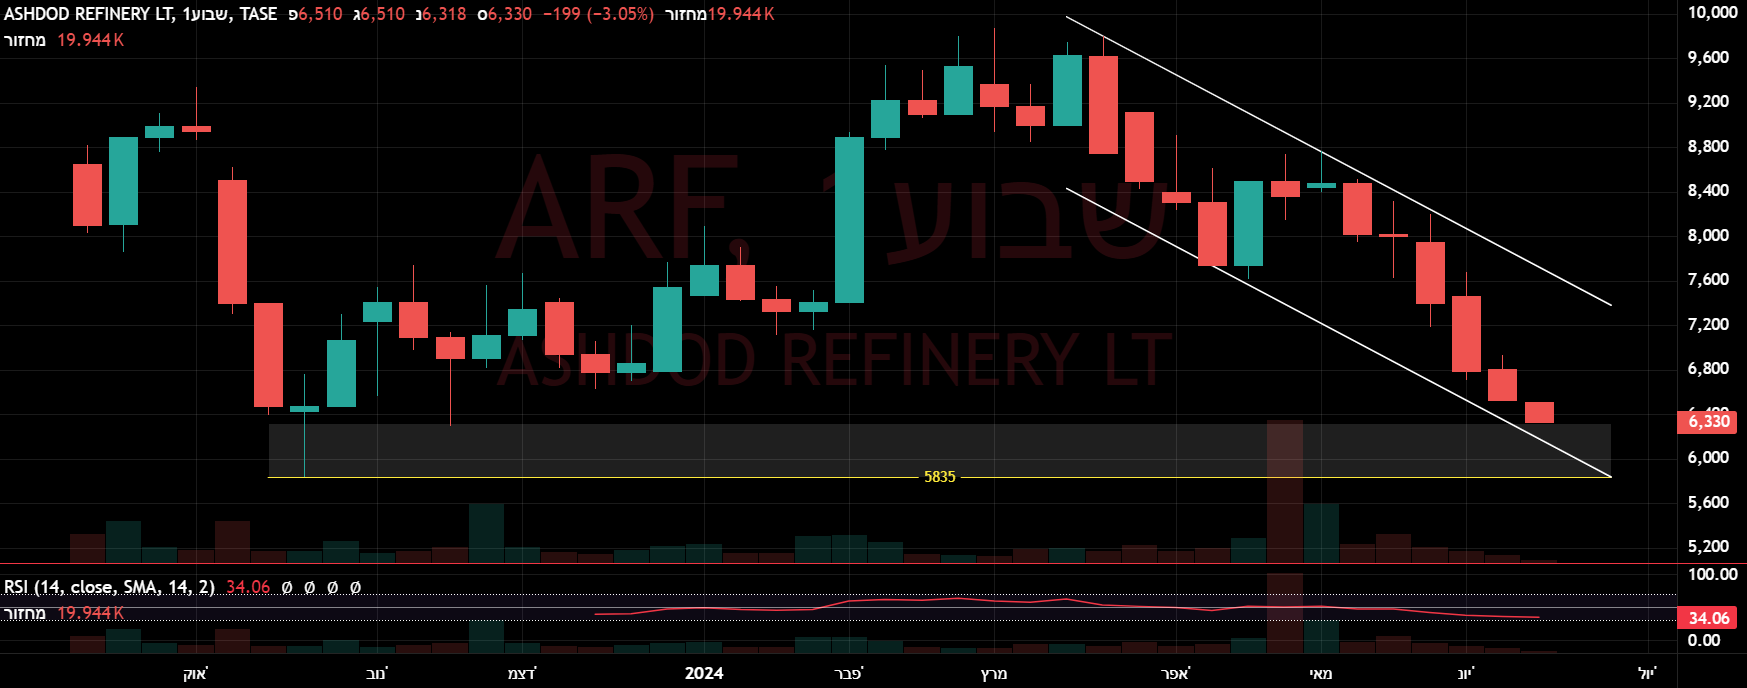Screen dimensions: 1747x688
Task: Click the 8,000 price axis label
Action: [x=1708, y=235]
